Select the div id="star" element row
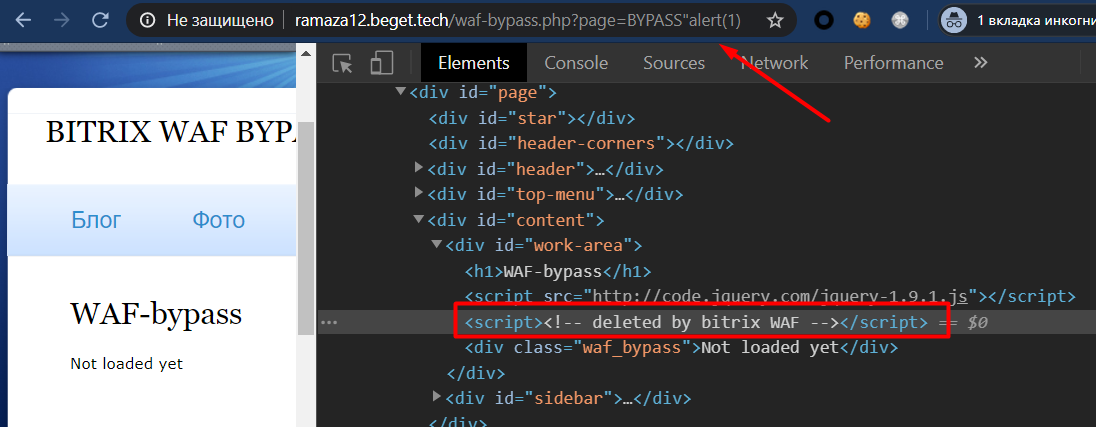 point(533,118)
